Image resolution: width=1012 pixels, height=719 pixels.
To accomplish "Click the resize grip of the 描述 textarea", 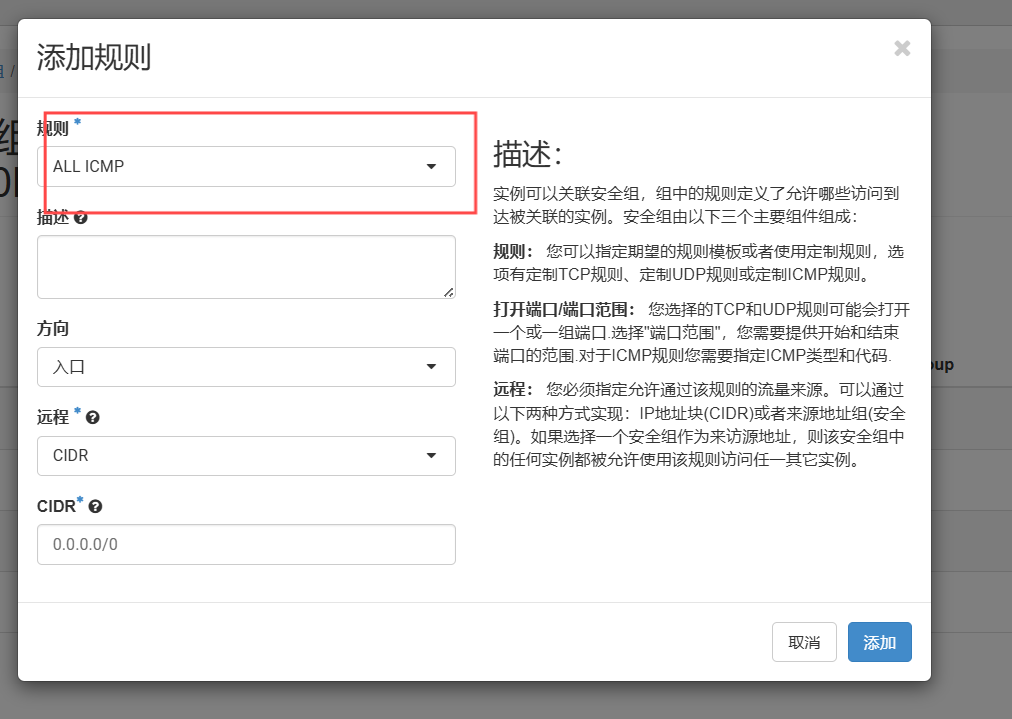I will (448, 291).
